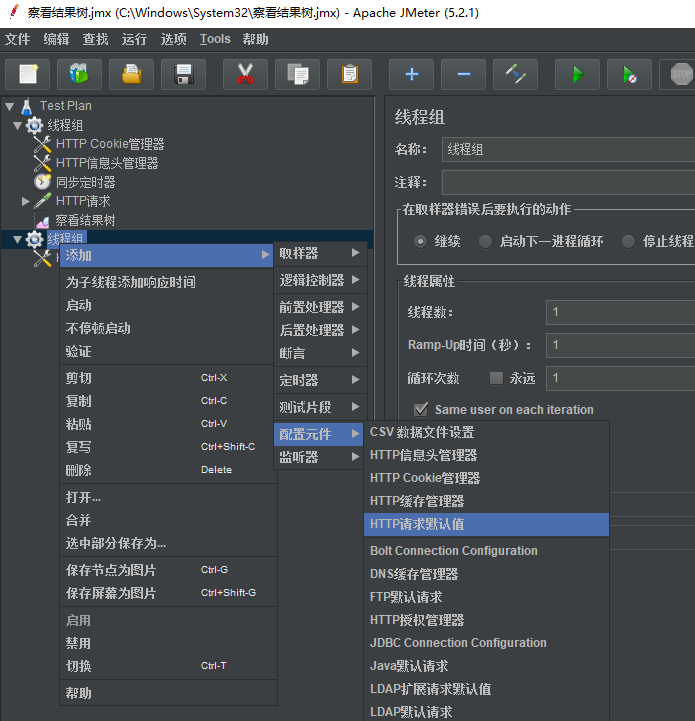695x721 pixels.
Task: Open the 断言 submenu
Action: [320, 353]
